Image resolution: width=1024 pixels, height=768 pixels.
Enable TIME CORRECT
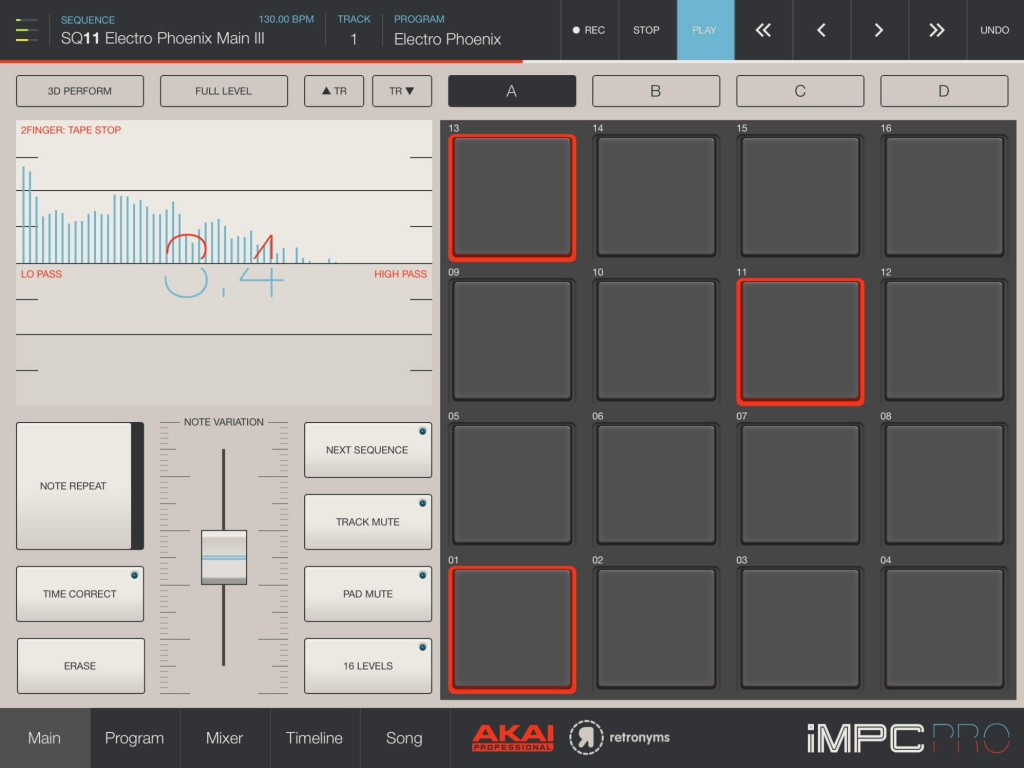point(80,593)
